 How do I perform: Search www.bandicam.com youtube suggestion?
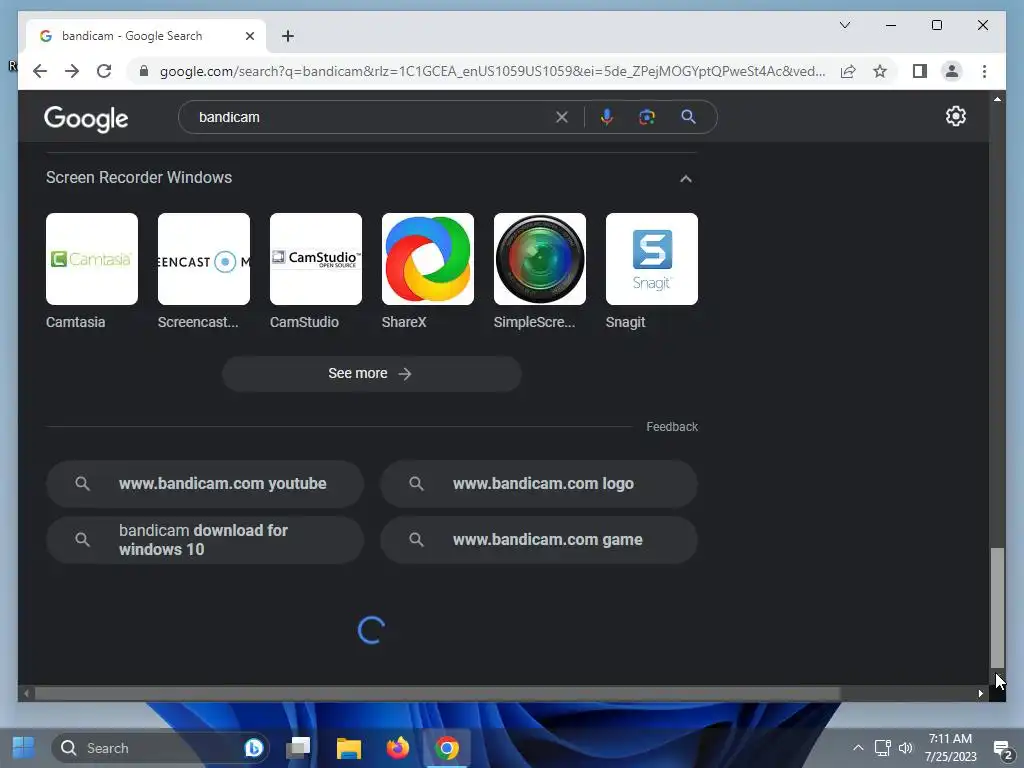[205, 484]
